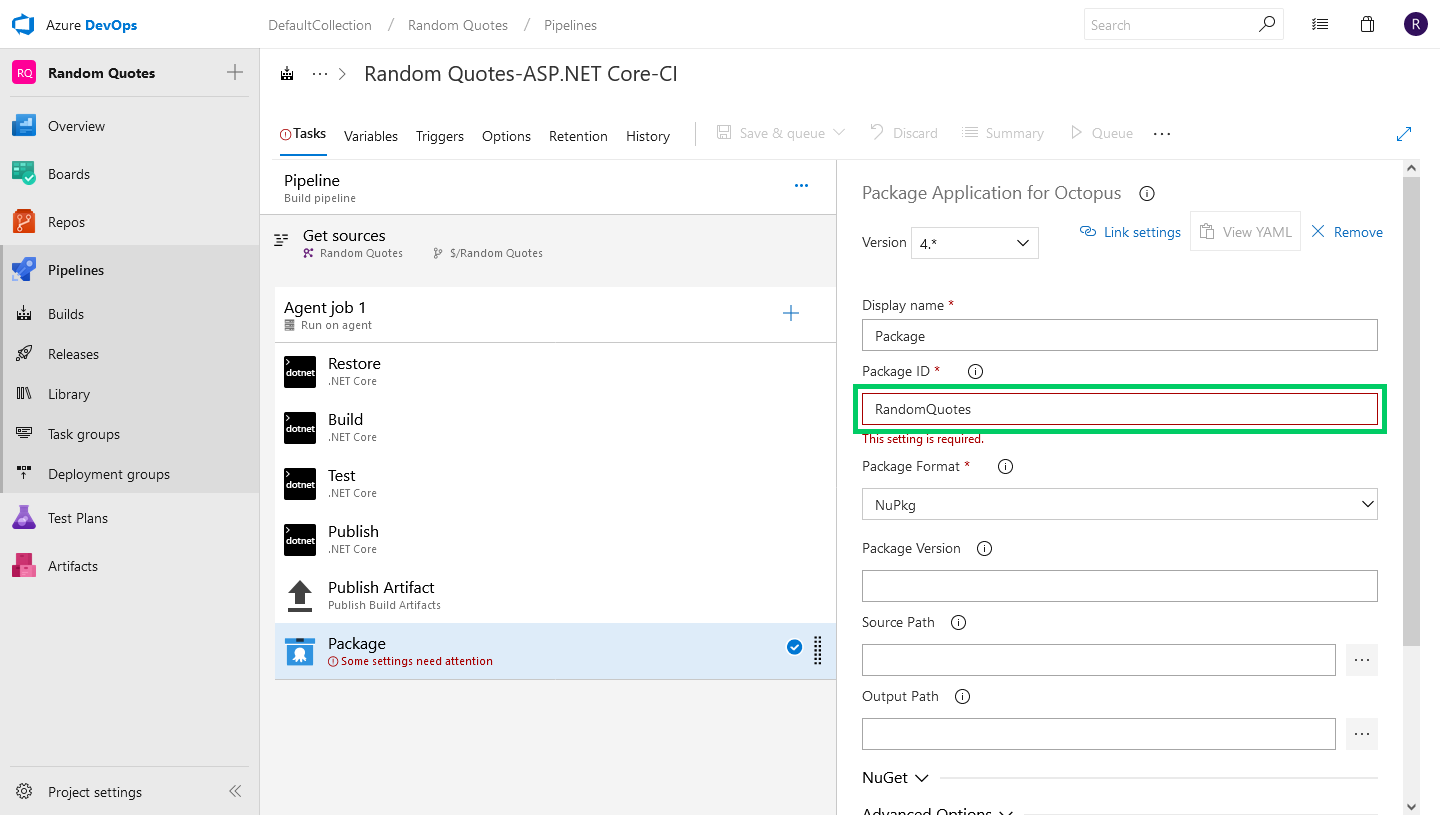The width and height of the screenshot is (1440, 815).
Task: Open the work items list icon
Action: click(1320, 24)
